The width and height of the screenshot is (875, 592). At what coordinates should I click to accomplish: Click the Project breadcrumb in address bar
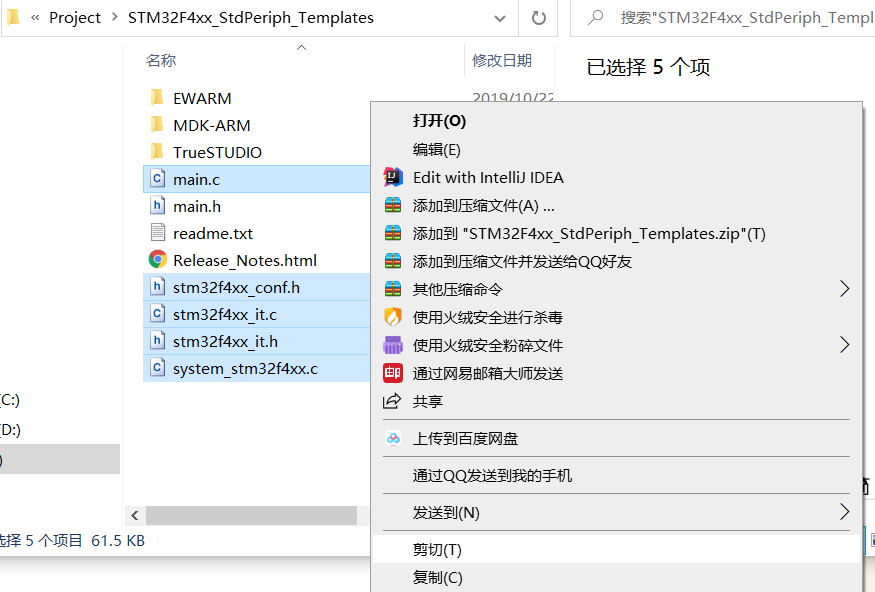tap(75, 18)
